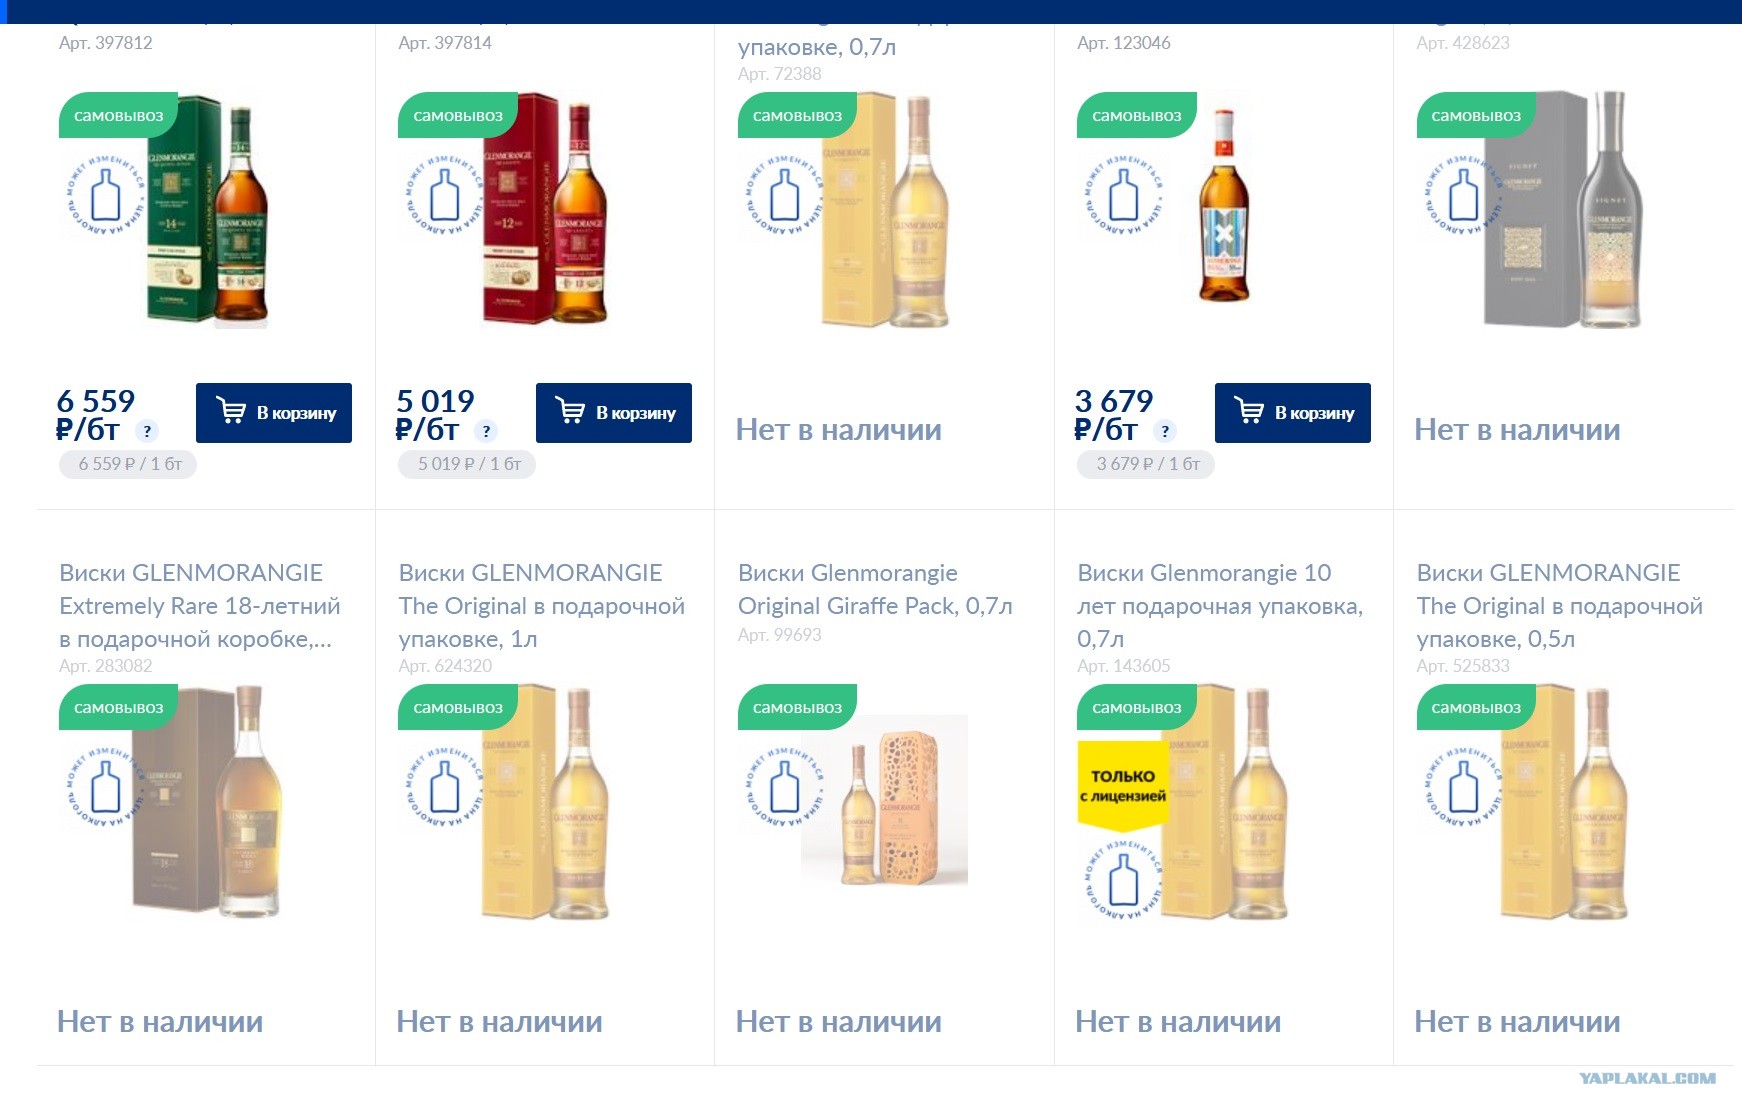Click the самовывоз badge on The Original 1л
This screenshot has height=1108, width=1742.
(458, 708)
